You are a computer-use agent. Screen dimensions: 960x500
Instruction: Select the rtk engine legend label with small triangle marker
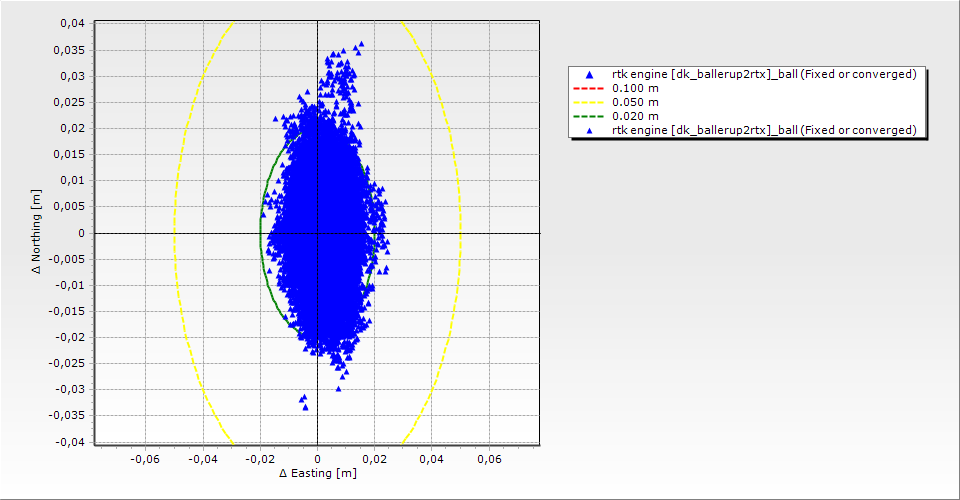(x=764, y=130)
